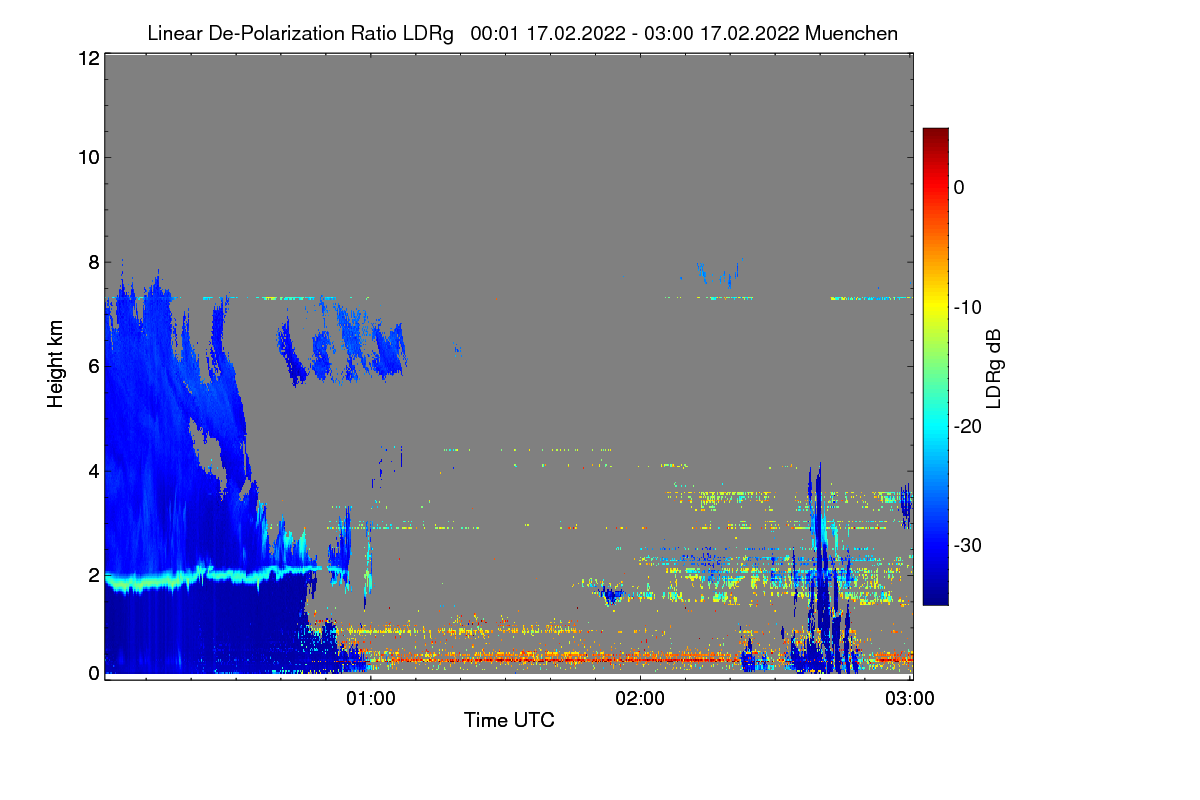Click the '02:00' time tick label

pyautogui.click(x=640, y=699)
